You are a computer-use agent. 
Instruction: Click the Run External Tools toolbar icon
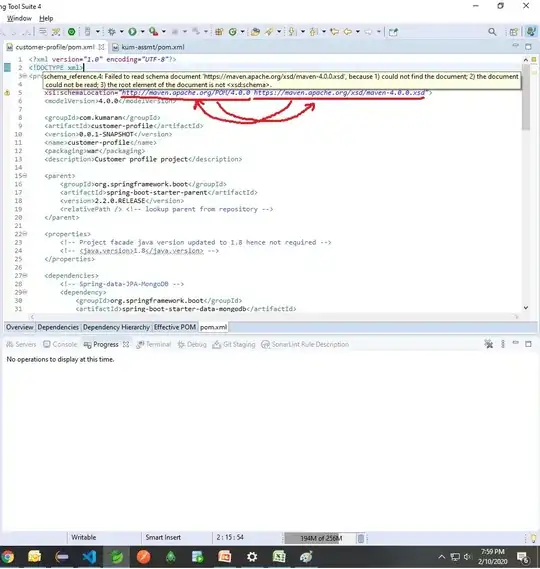(x=153, y=32)
